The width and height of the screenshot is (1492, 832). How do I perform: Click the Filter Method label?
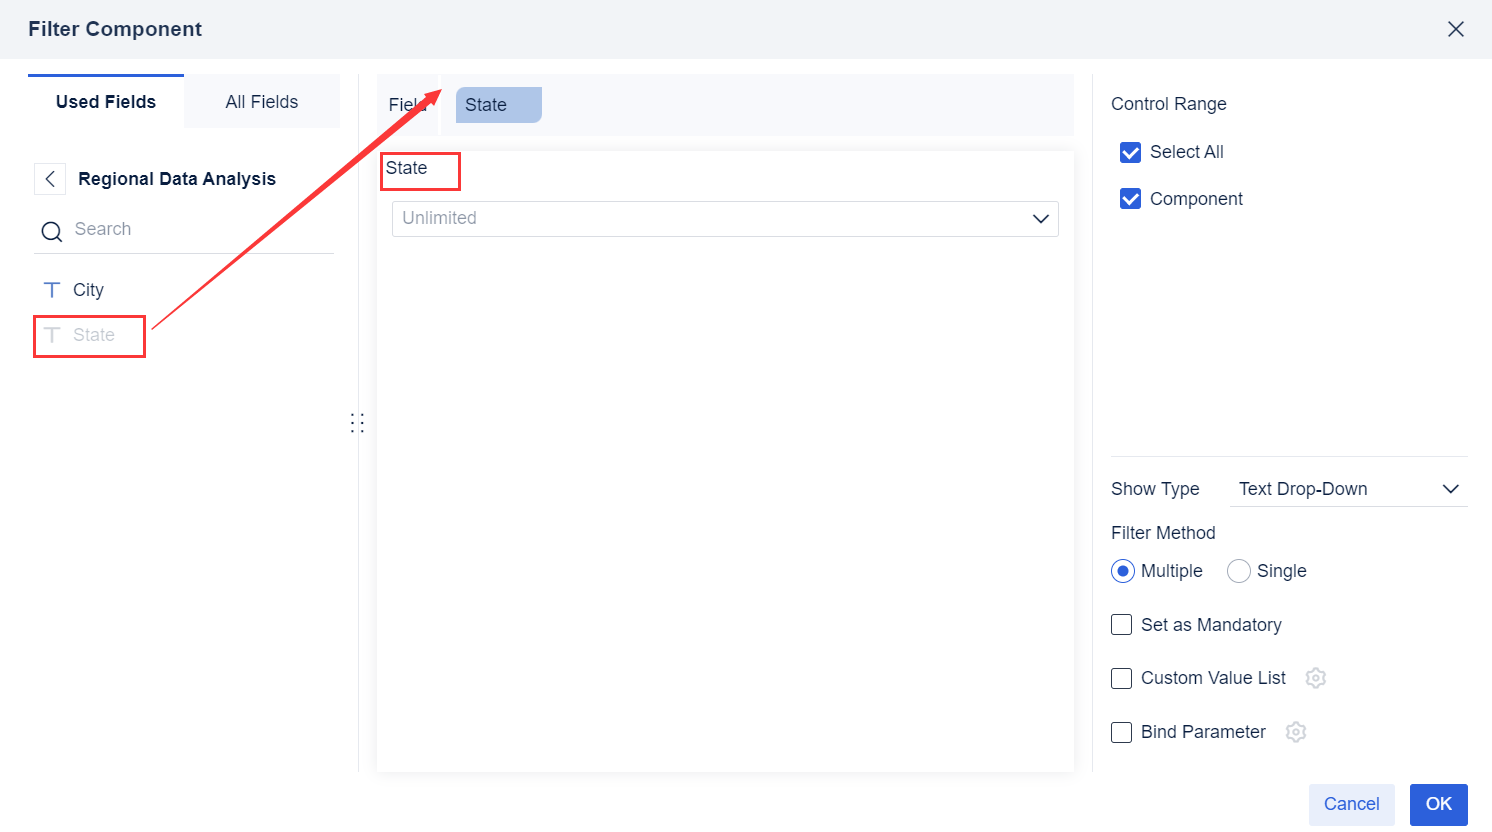tap(1163, 533)
